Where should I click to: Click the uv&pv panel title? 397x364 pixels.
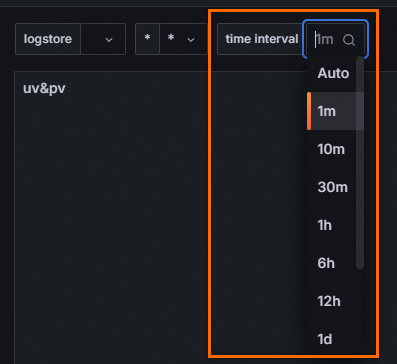point(44,89)
